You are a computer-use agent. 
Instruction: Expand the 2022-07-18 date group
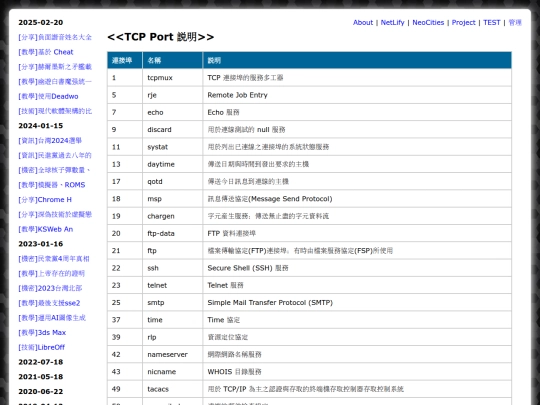pos(41,362)
